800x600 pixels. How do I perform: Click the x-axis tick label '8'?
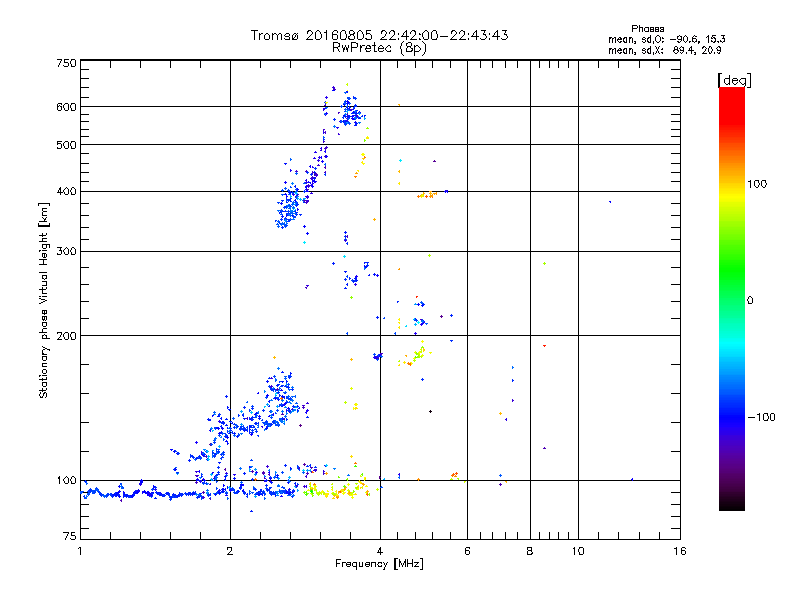coord(530,551)
